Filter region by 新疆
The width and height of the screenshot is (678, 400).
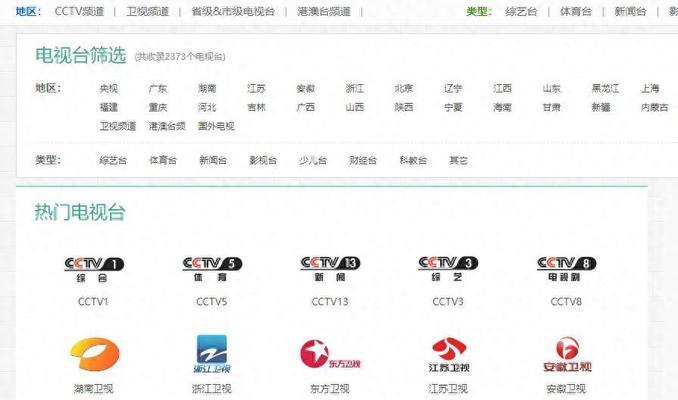click(x=601, y=107)
